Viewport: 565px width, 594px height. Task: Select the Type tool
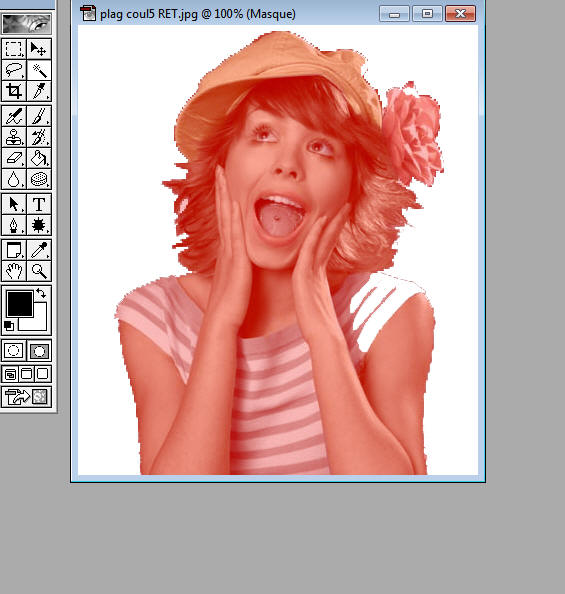tap(39, 204)
